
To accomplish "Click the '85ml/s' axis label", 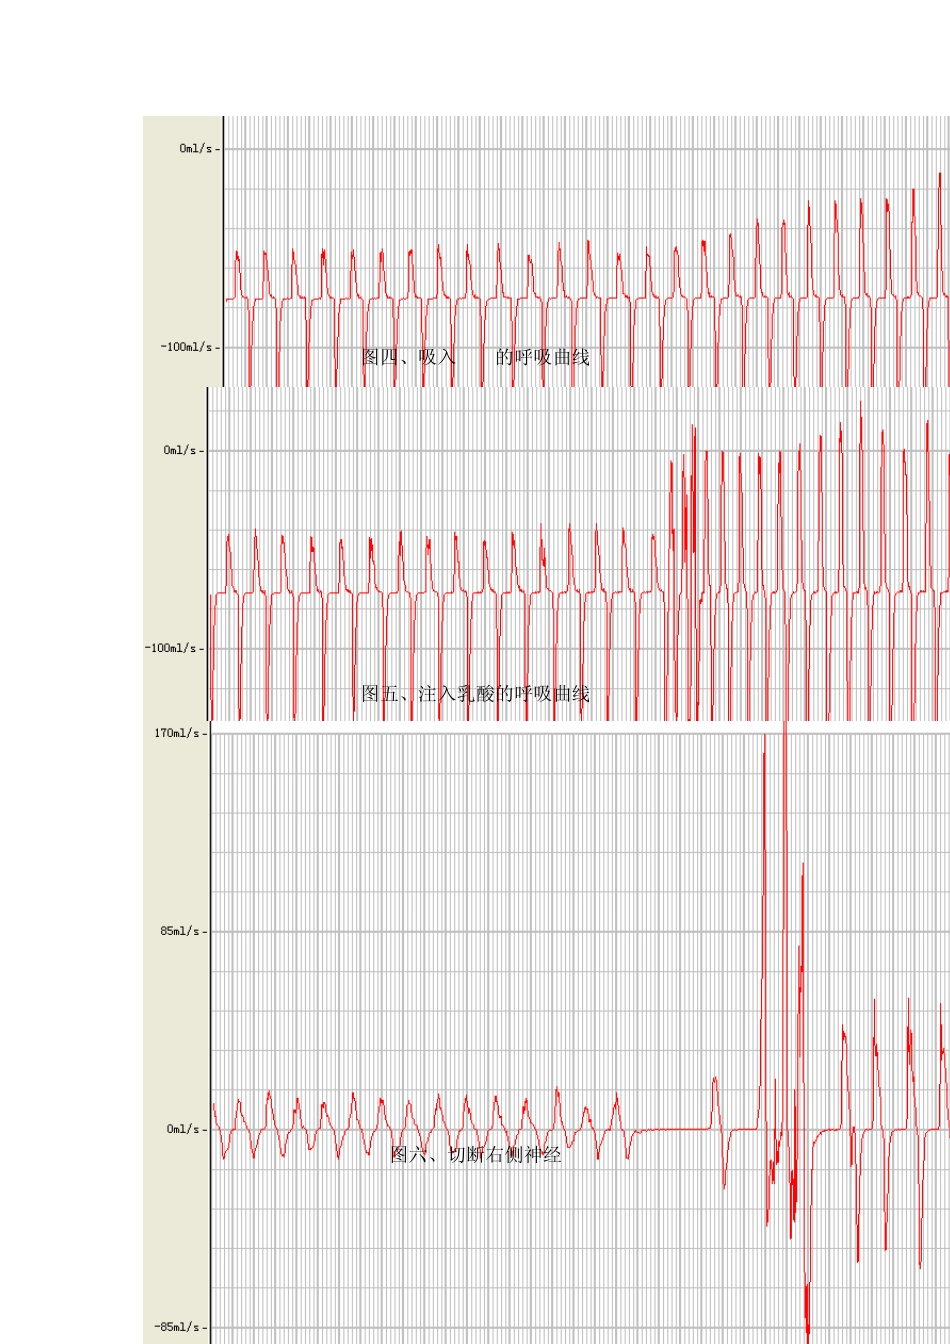I will click(180, 931).
